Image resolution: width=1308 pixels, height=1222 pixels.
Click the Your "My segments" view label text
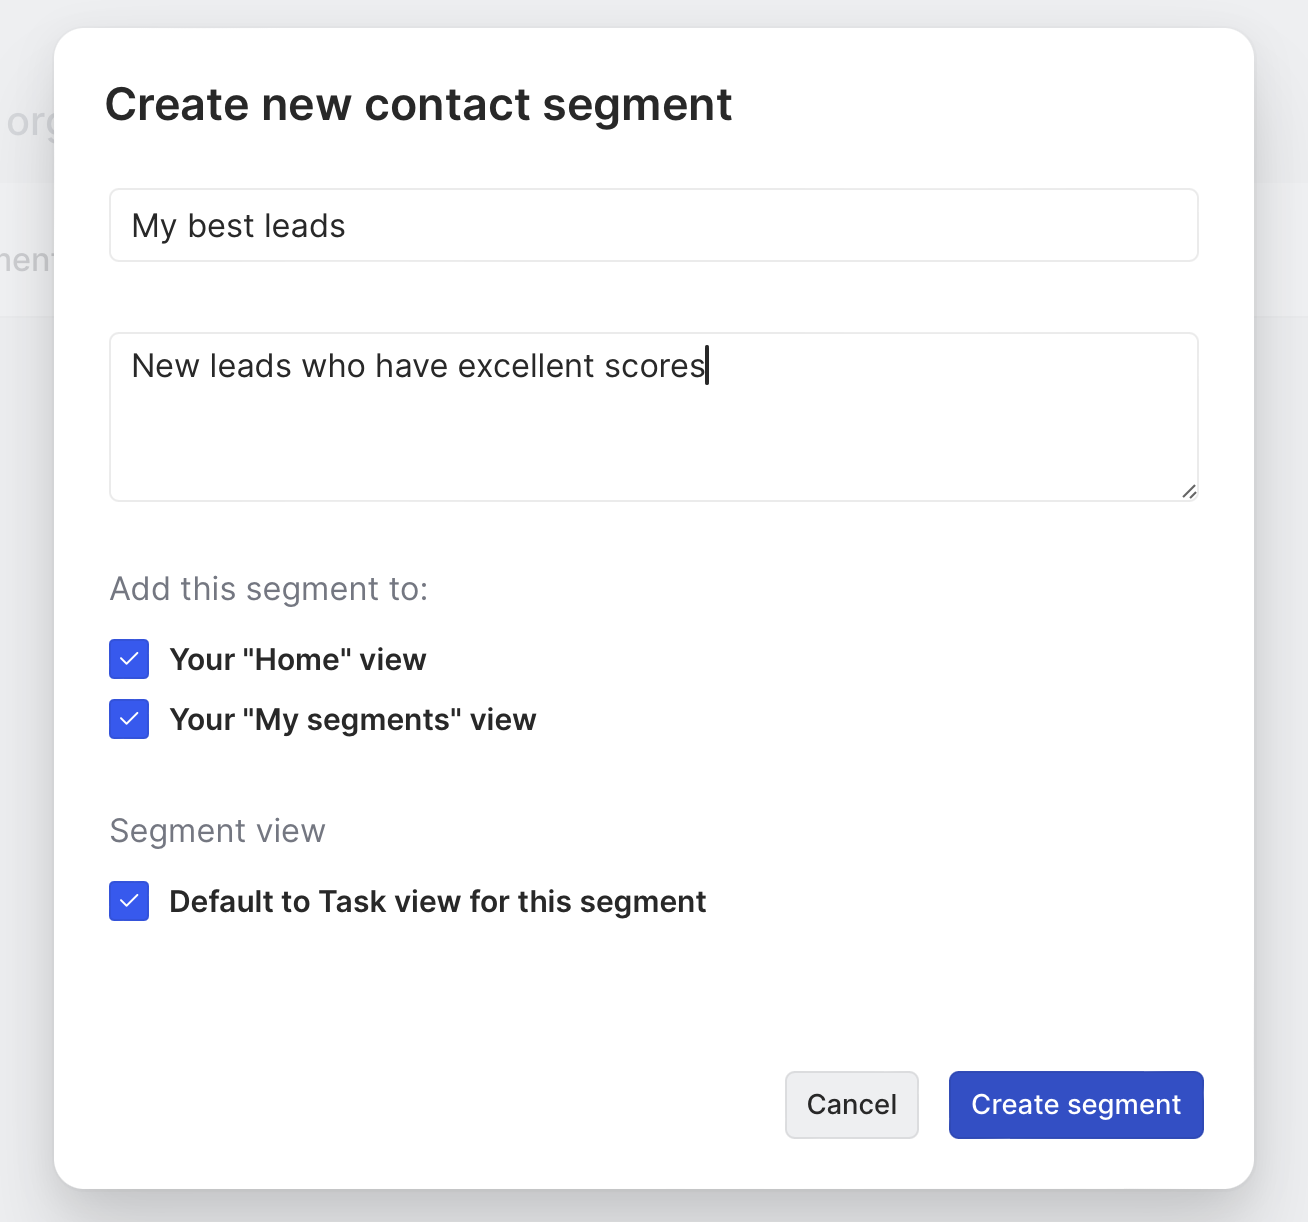(x=353, y=720)
